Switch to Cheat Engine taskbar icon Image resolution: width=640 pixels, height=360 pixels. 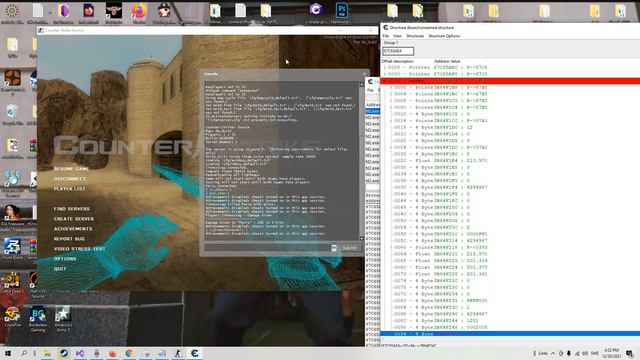click(x=195, y=353)
